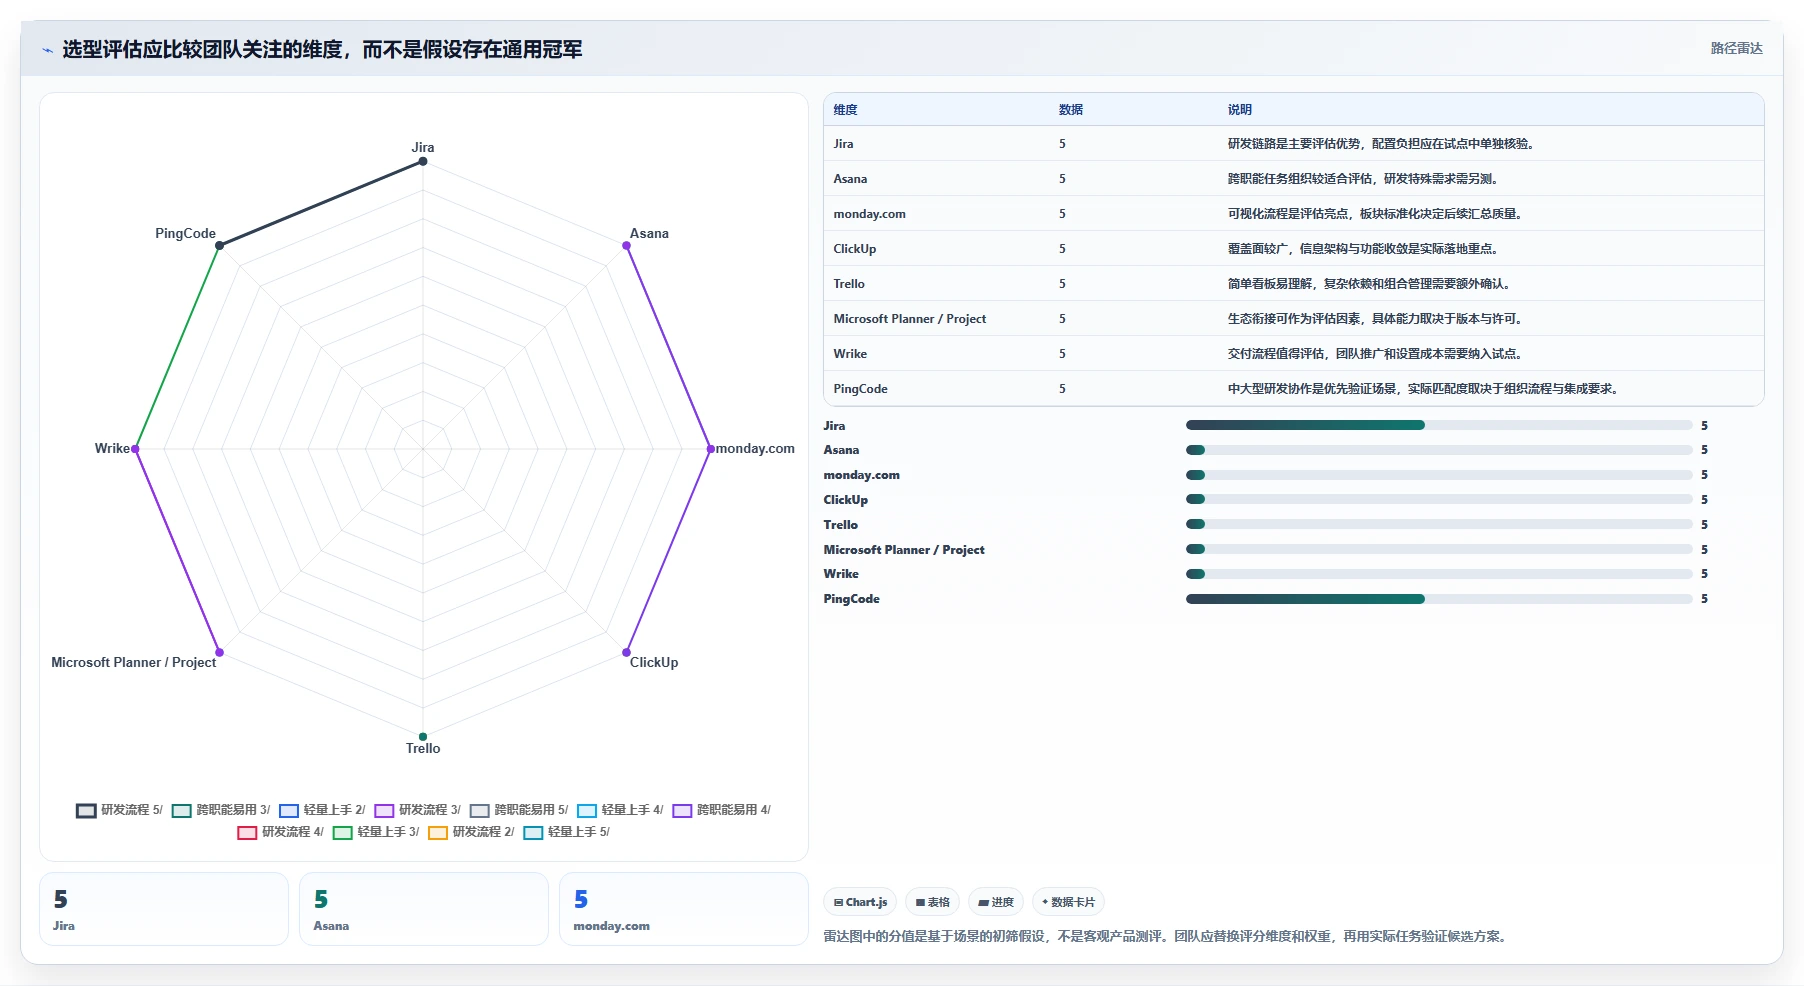Hide the 轻量上手 2/ legend series
This screenshot has width=1804, height=986.
322,810
